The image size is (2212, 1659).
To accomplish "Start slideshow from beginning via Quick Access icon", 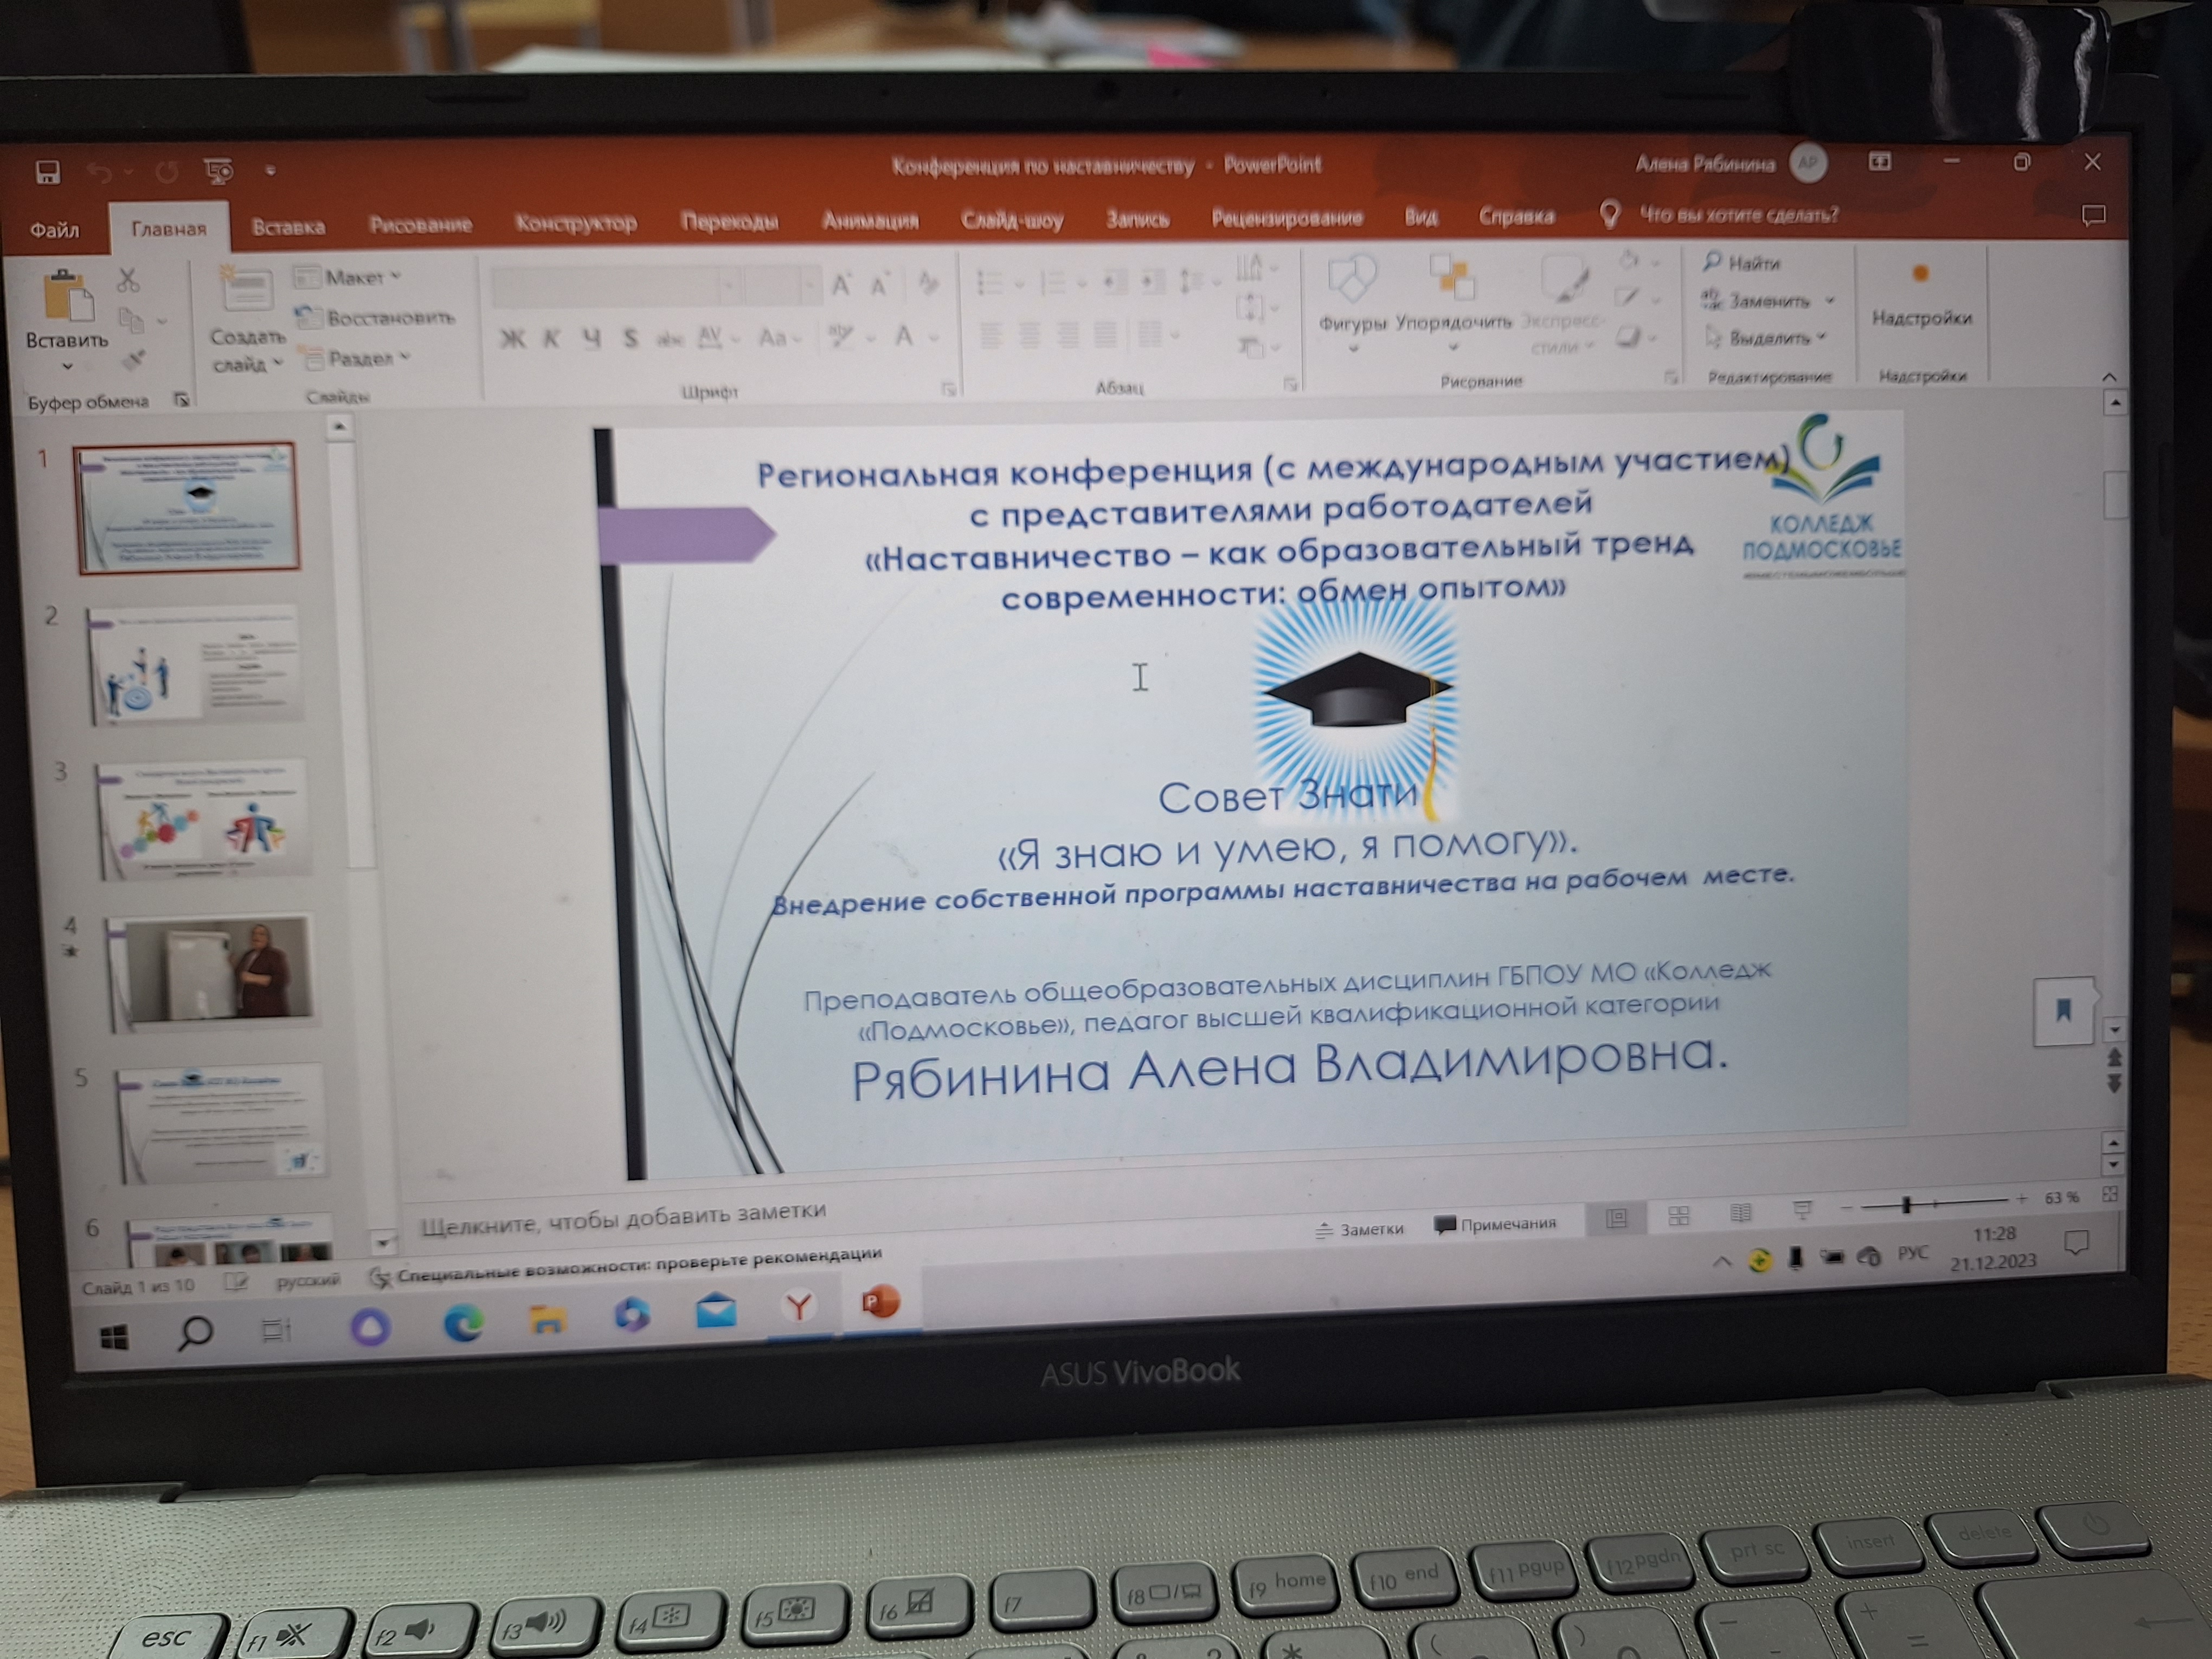I will 219,171.
